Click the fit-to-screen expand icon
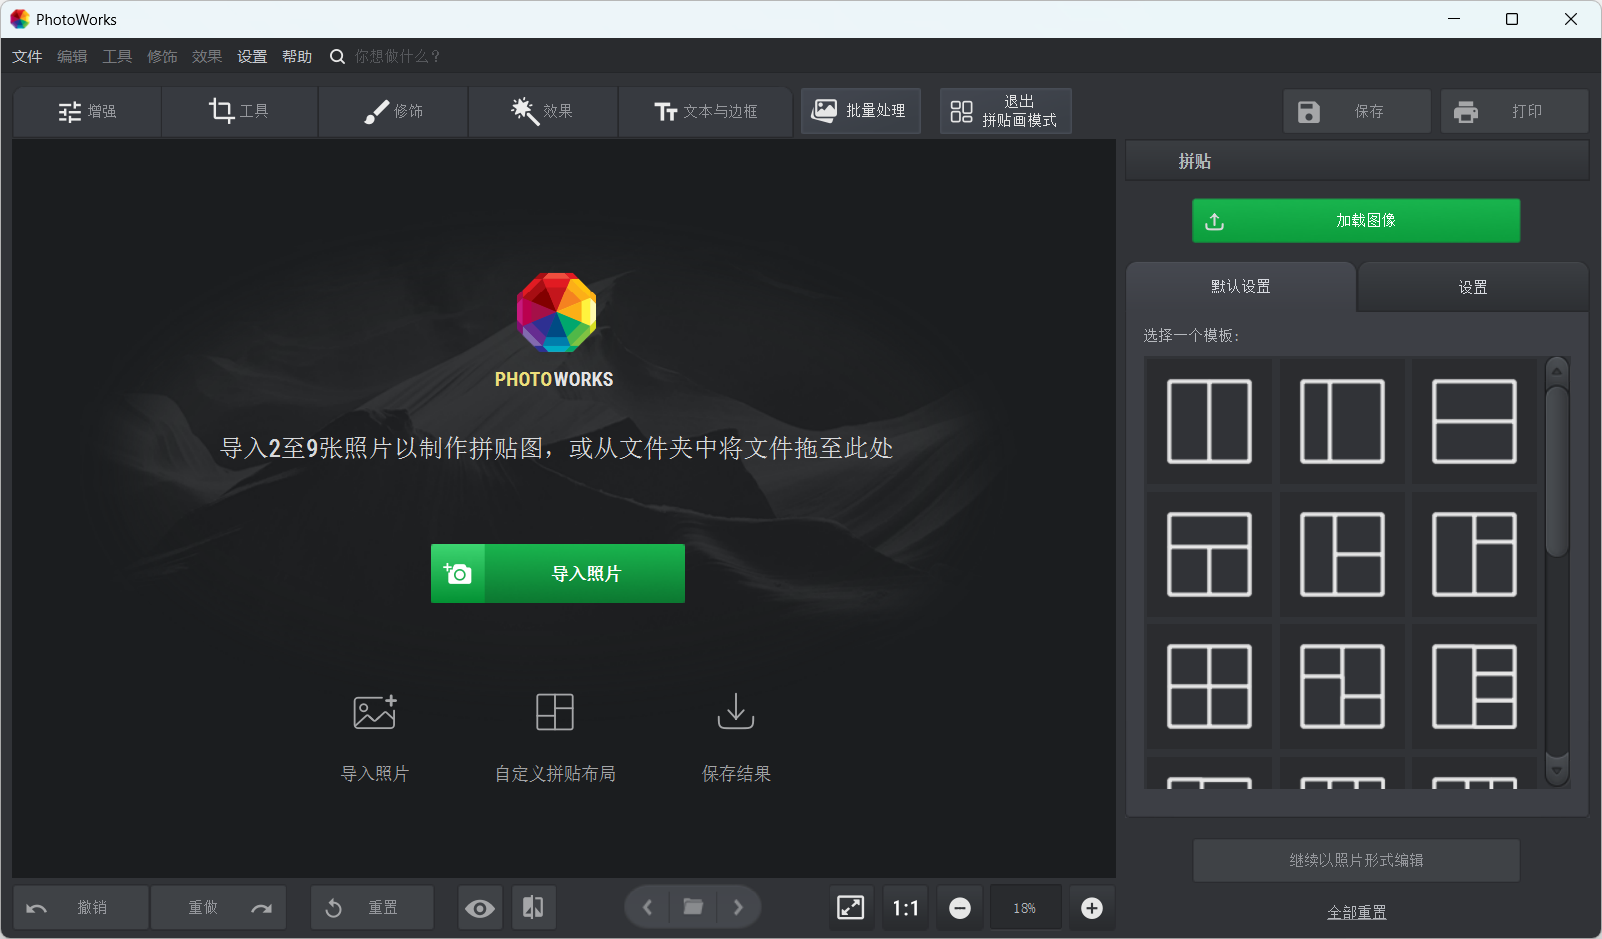 click(x=851, y=908)
